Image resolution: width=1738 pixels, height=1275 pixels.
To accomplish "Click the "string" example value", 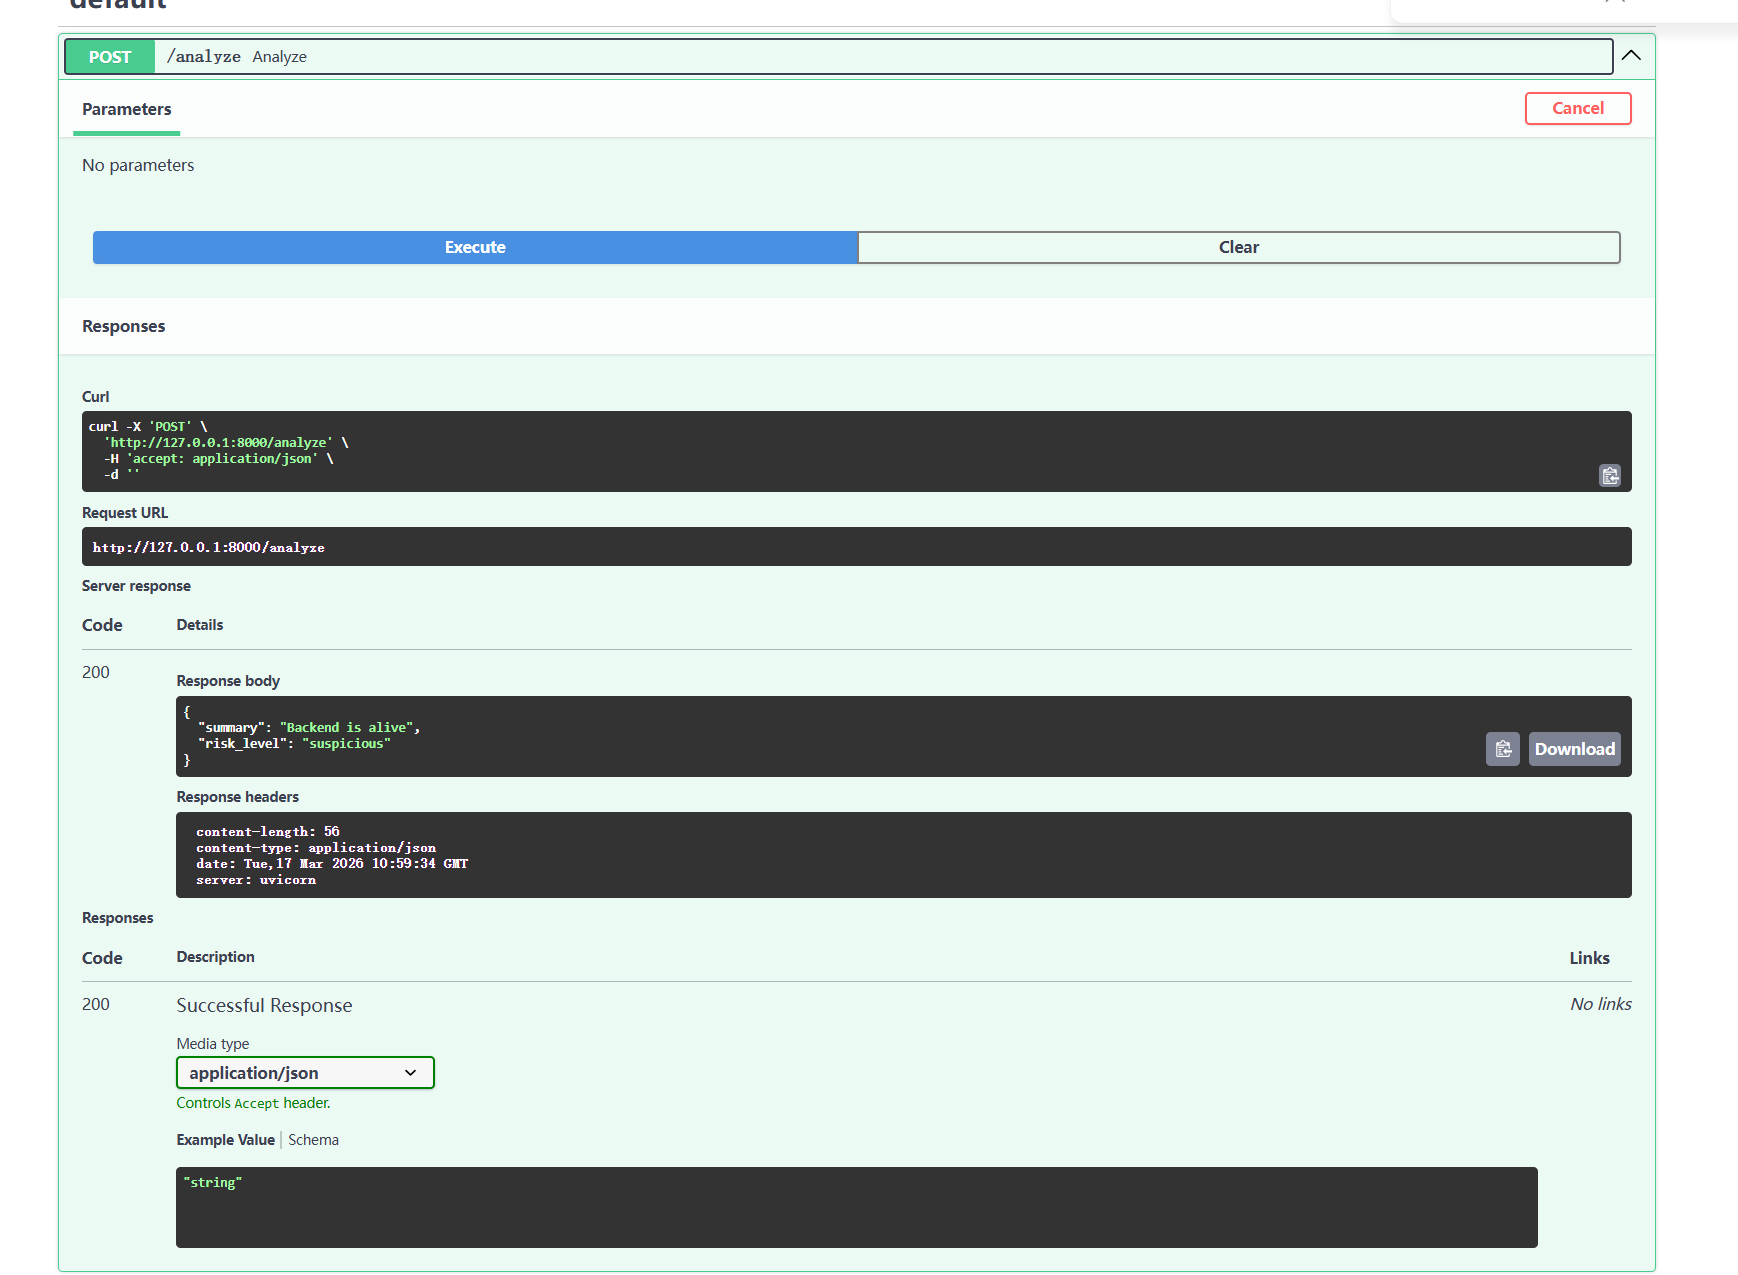I will tap(212, 1183).
